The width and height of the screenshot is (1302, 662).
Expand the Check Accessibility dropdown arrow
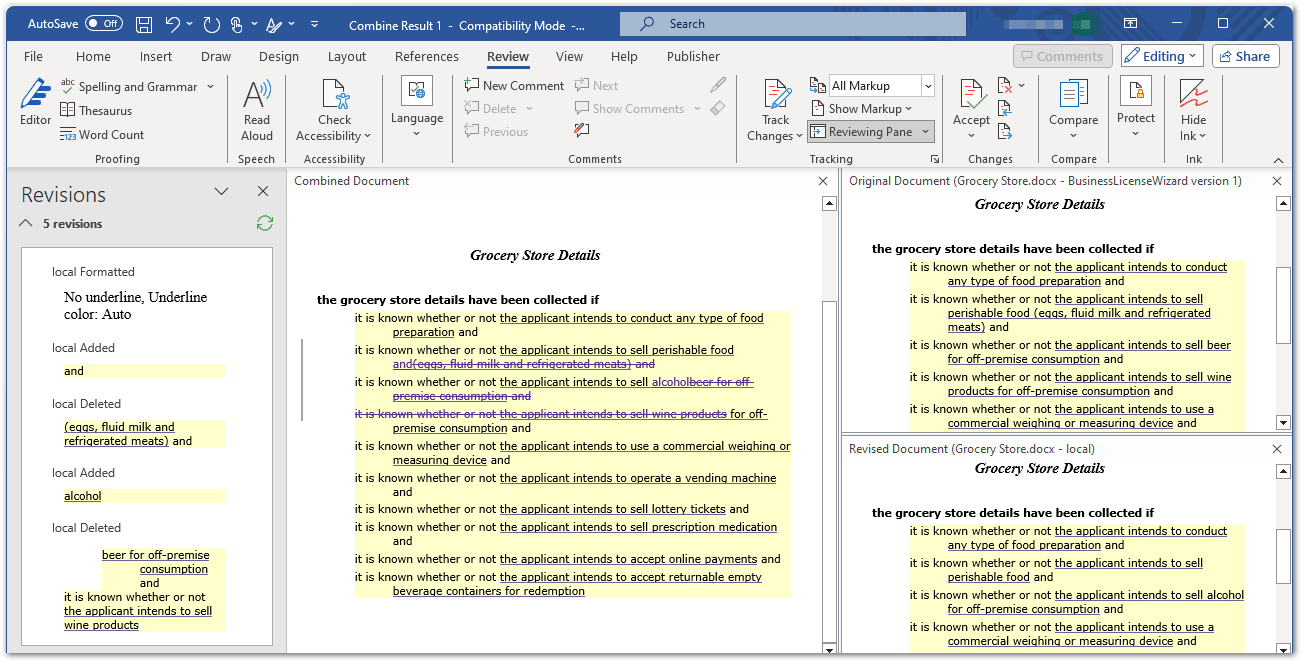pos(367,136)
